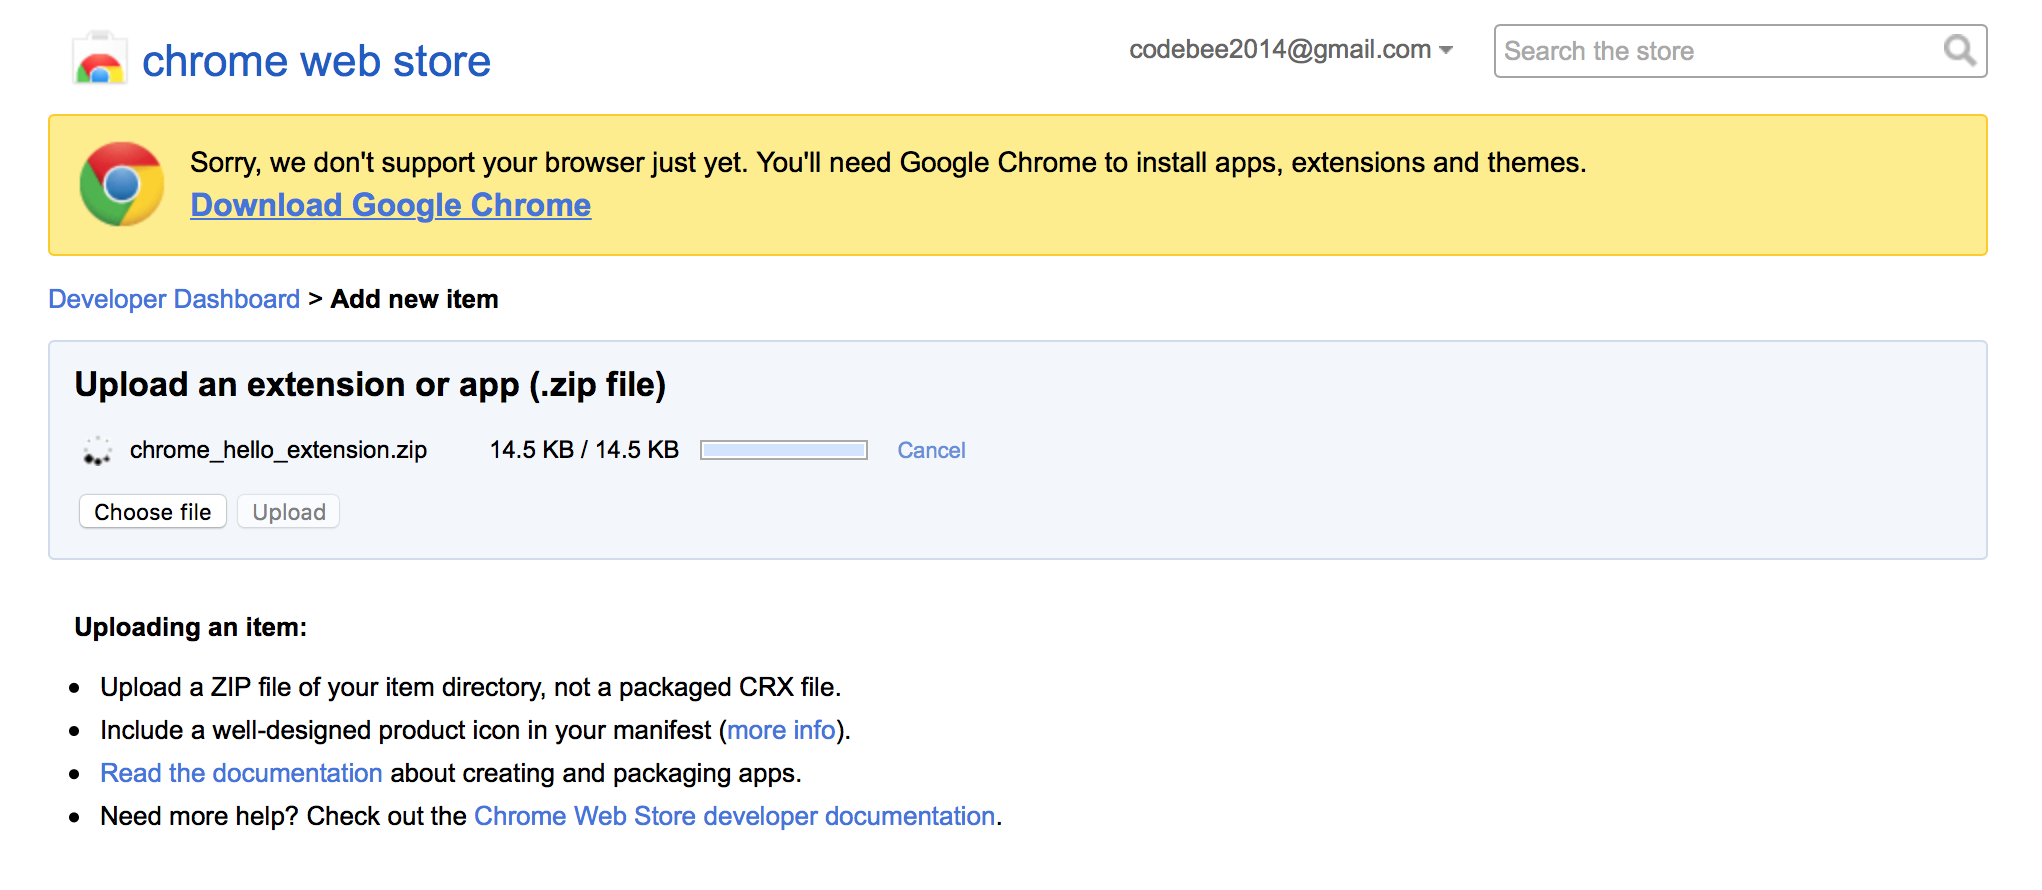The width and height of the screenshot is (2042, 890).
Task: Click the upload progress bar
Action: [784, 450]
